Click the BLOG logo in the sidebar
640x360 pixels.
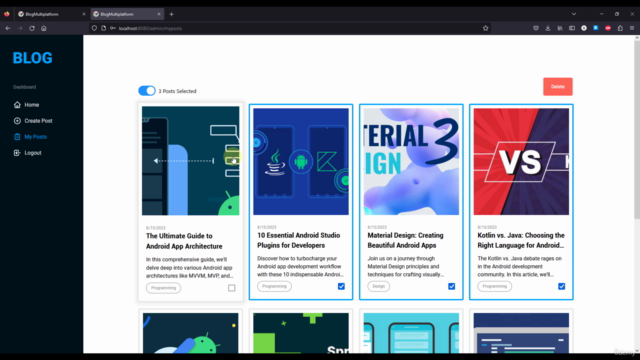click(32, 58)
